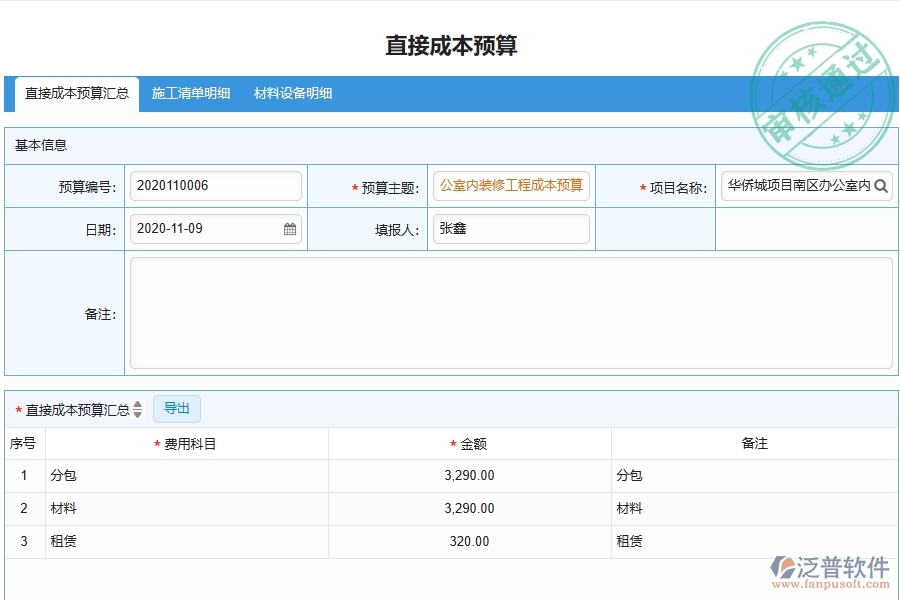Open the 公室内装修工程成本预算 budget topic
This screenshot has width=900, height=600.
point(511,186)
